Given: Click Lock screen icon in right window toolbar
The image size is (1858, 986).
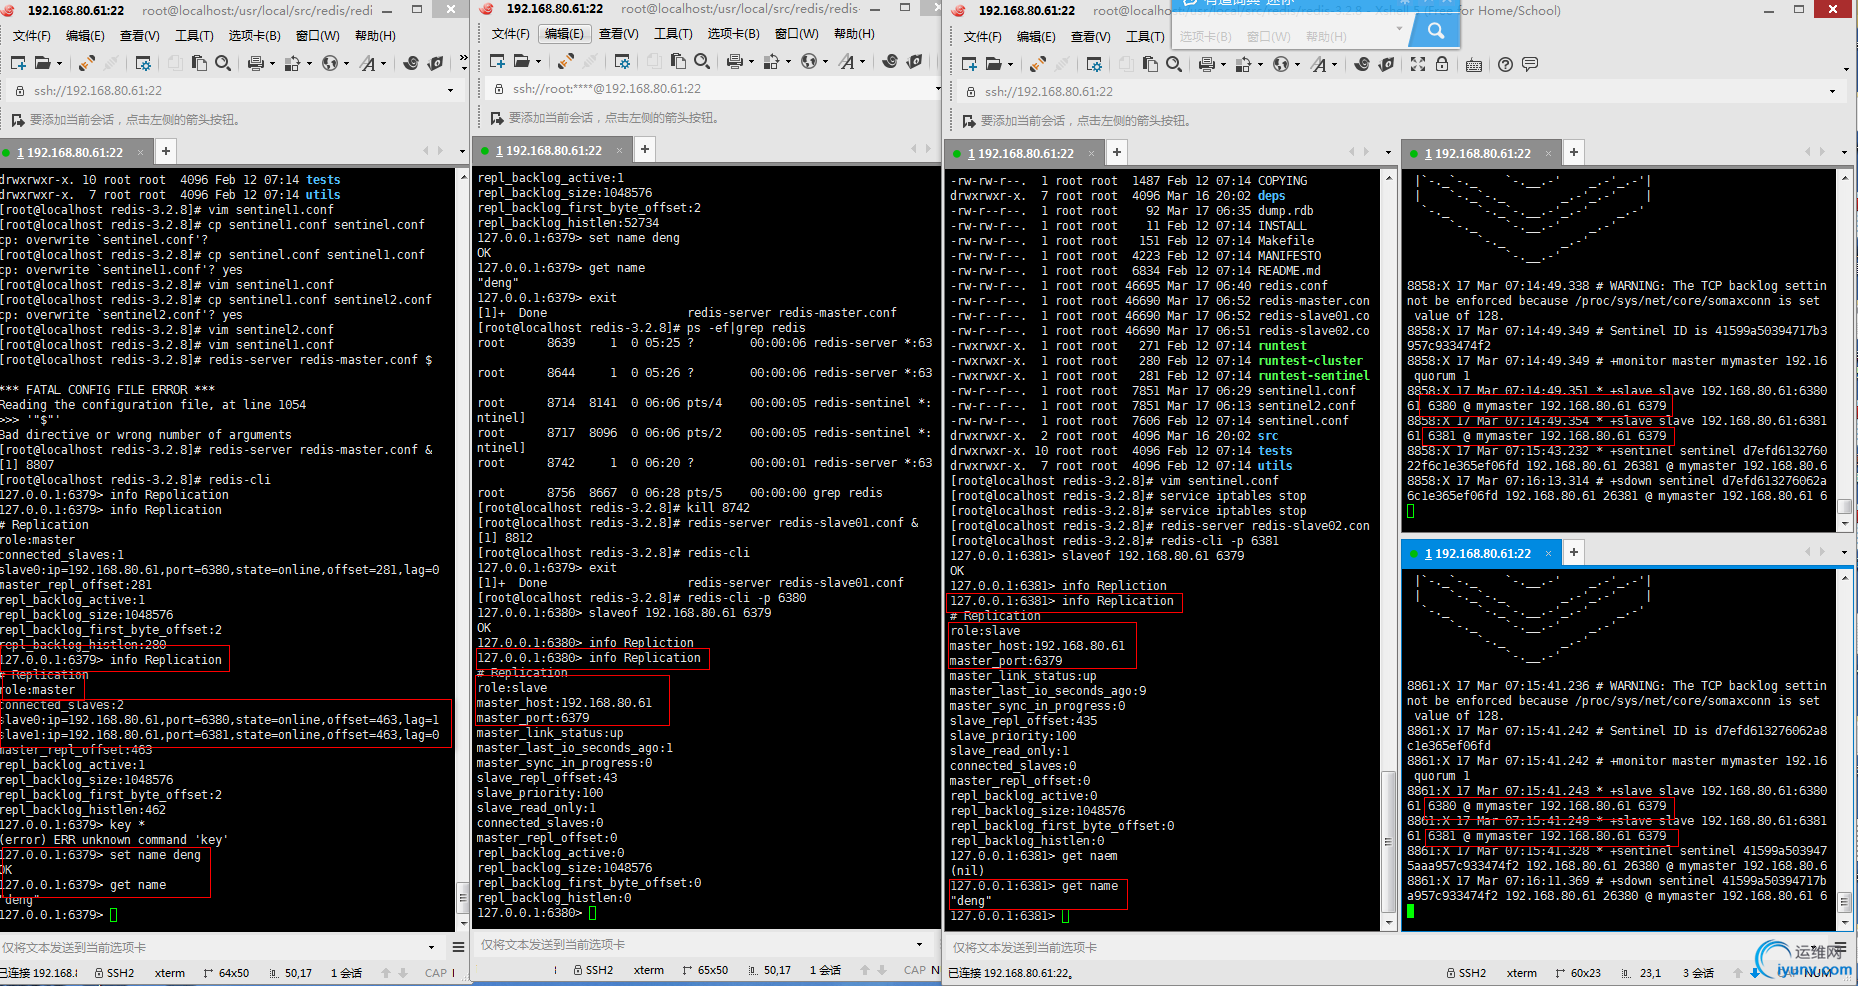Looking at the screenshot, I should pos(1441,64).
